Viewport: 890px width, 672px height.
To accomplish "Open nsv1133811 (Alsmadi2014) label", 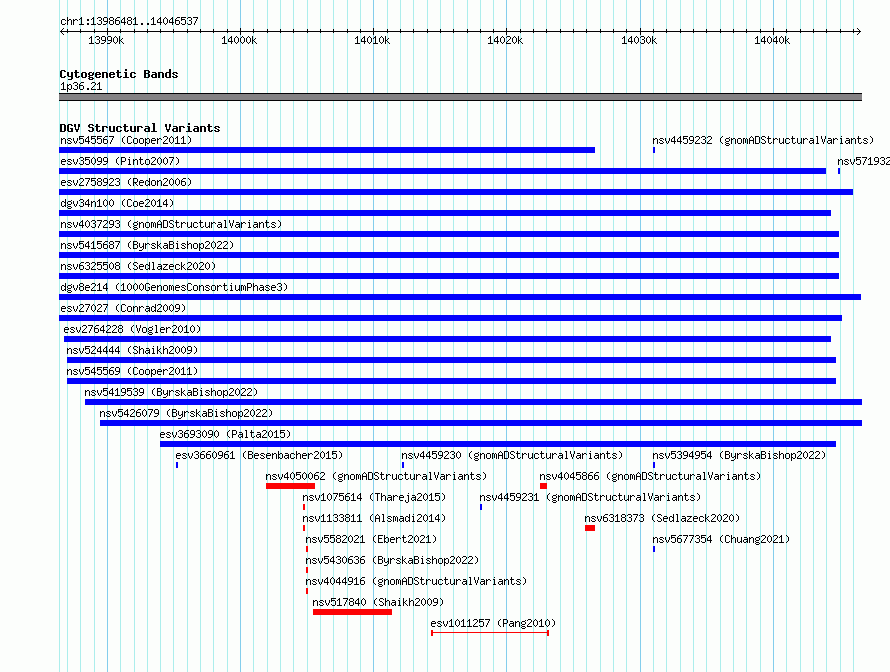I will pyautogui.click(x=374, y=518).
